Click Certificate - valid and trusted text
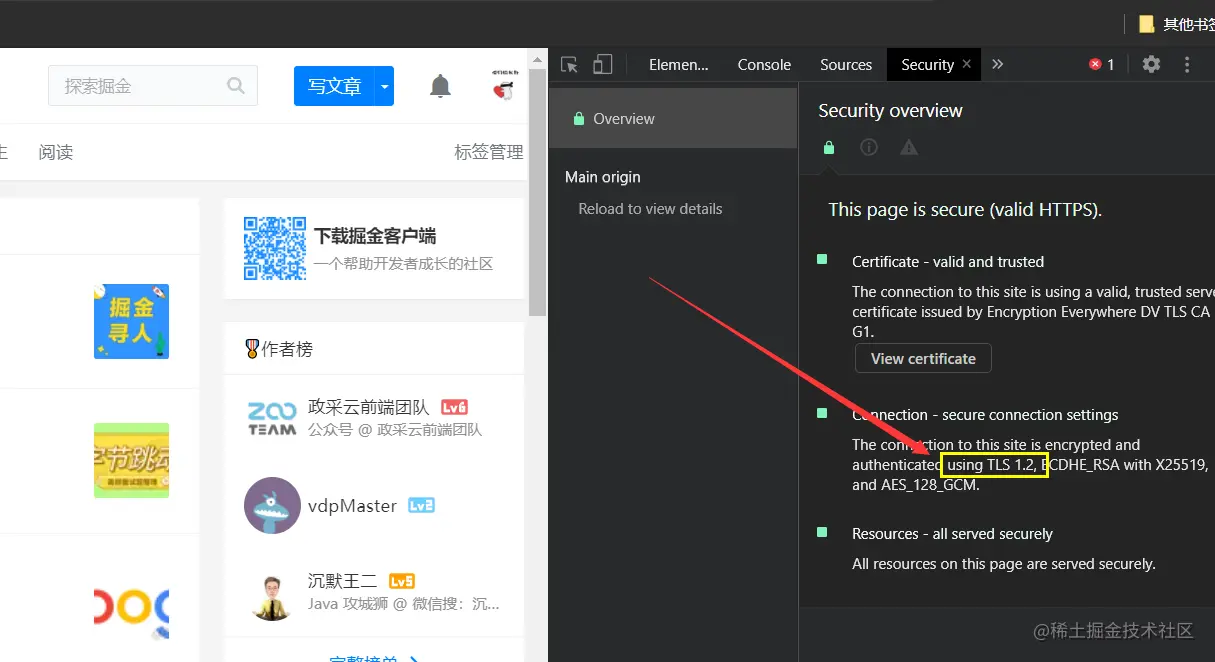1215x662 pixels. click(x=948, y=262)
